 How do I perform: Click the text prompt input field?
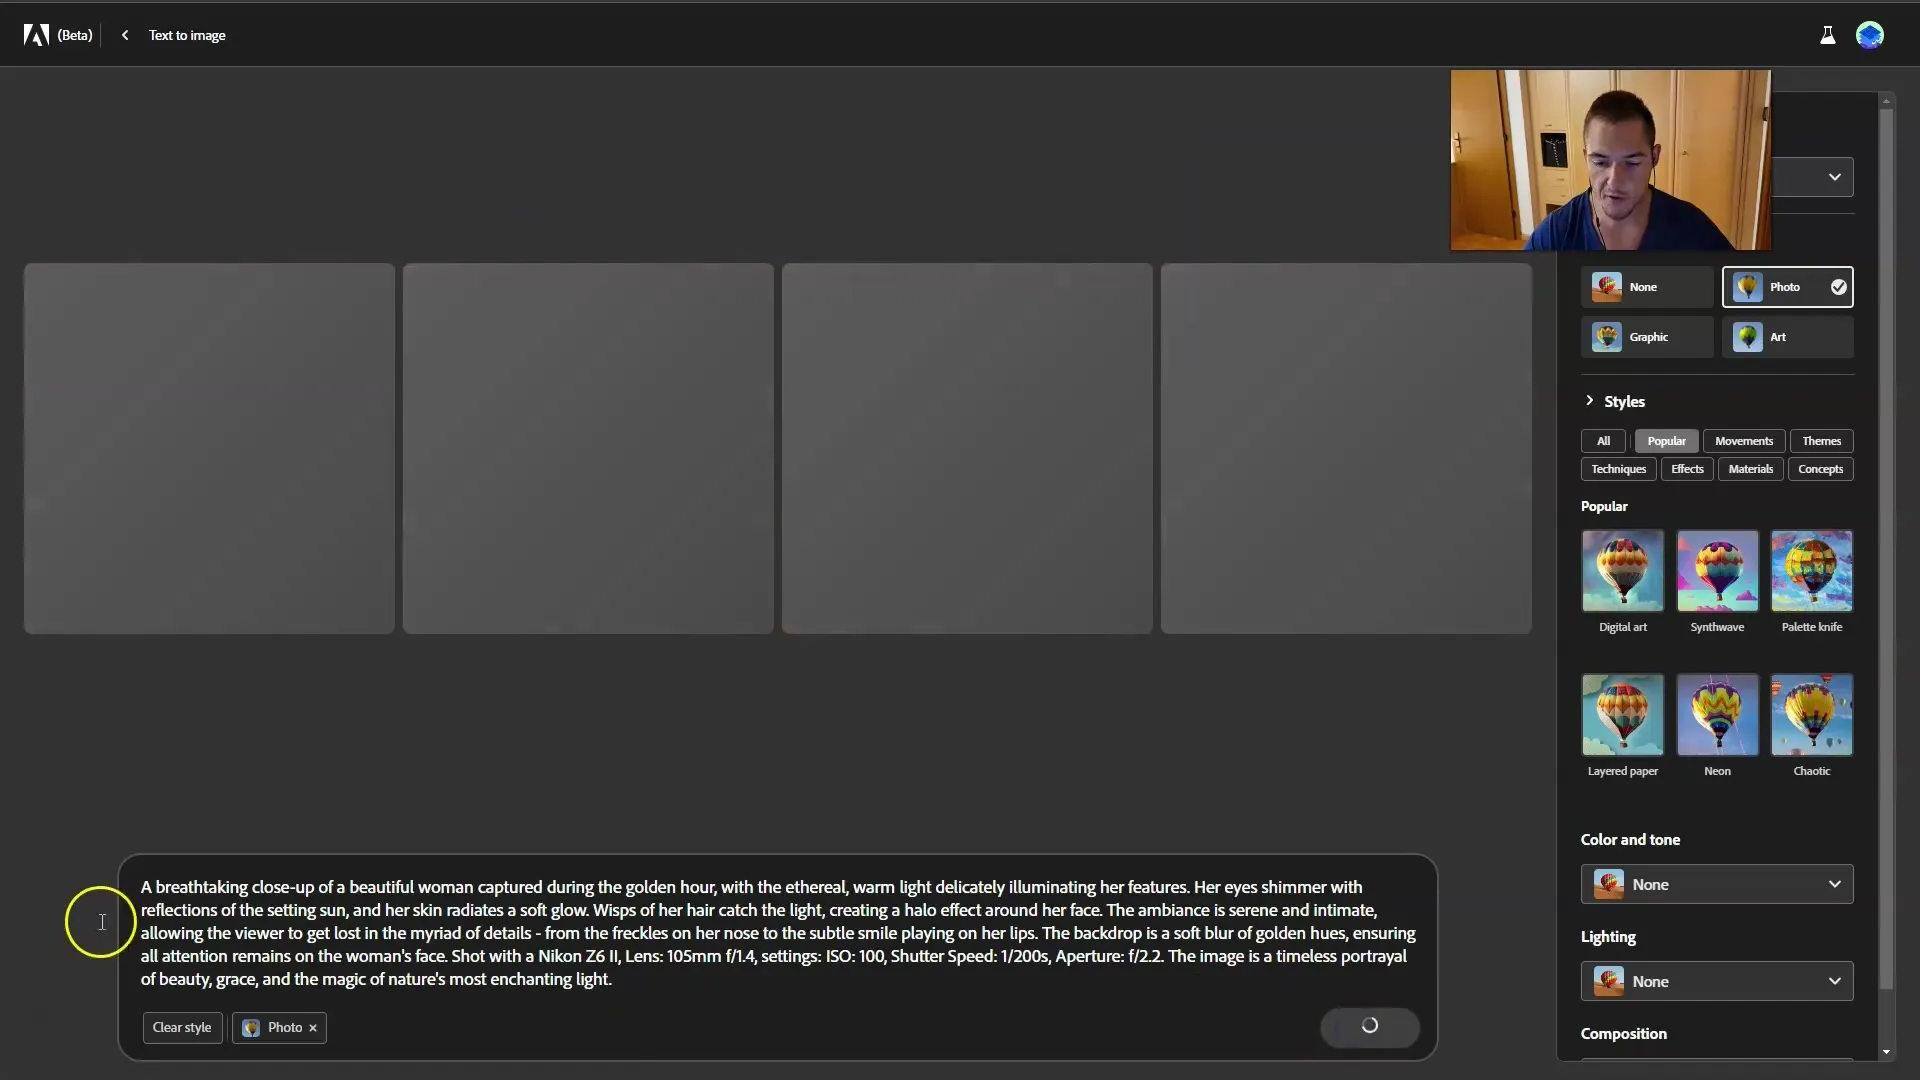point(778,932)
